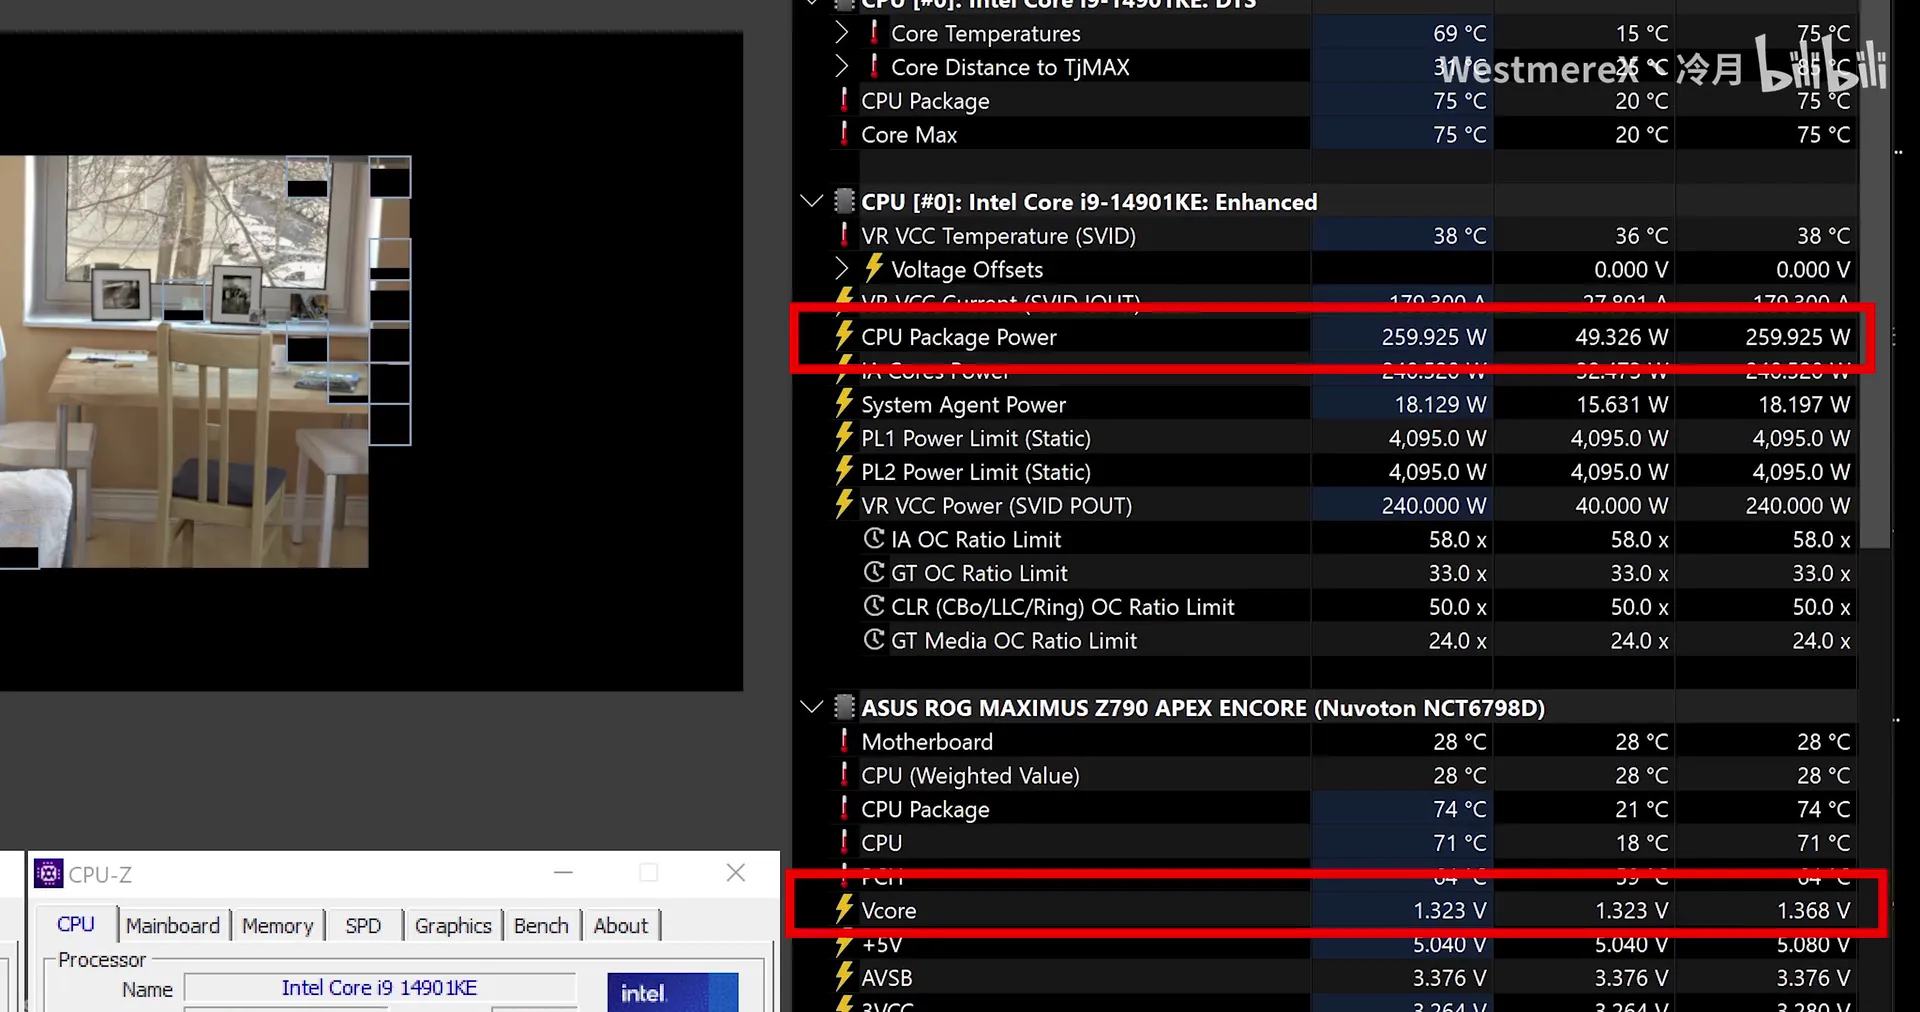Click the Vcore maximum value 1.368 V
The width and height of the screenshot is (1920, 1012).
click(1813, 910)
